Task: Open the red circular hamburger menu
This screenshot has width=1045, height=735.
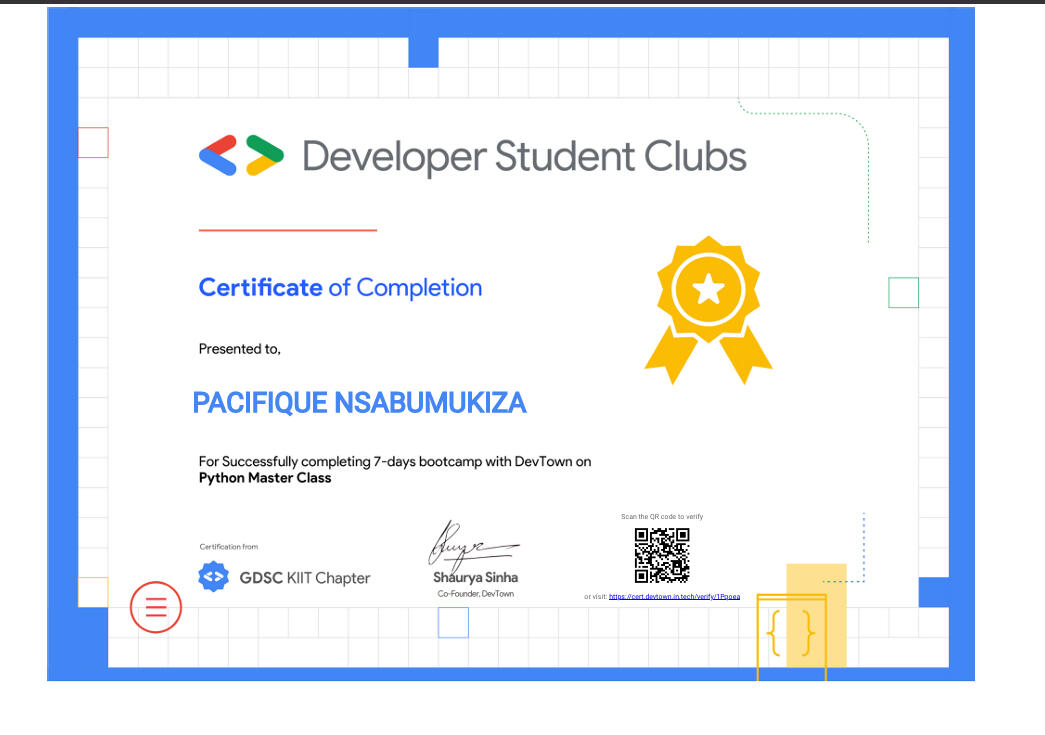Action: [x=156, y=607]
